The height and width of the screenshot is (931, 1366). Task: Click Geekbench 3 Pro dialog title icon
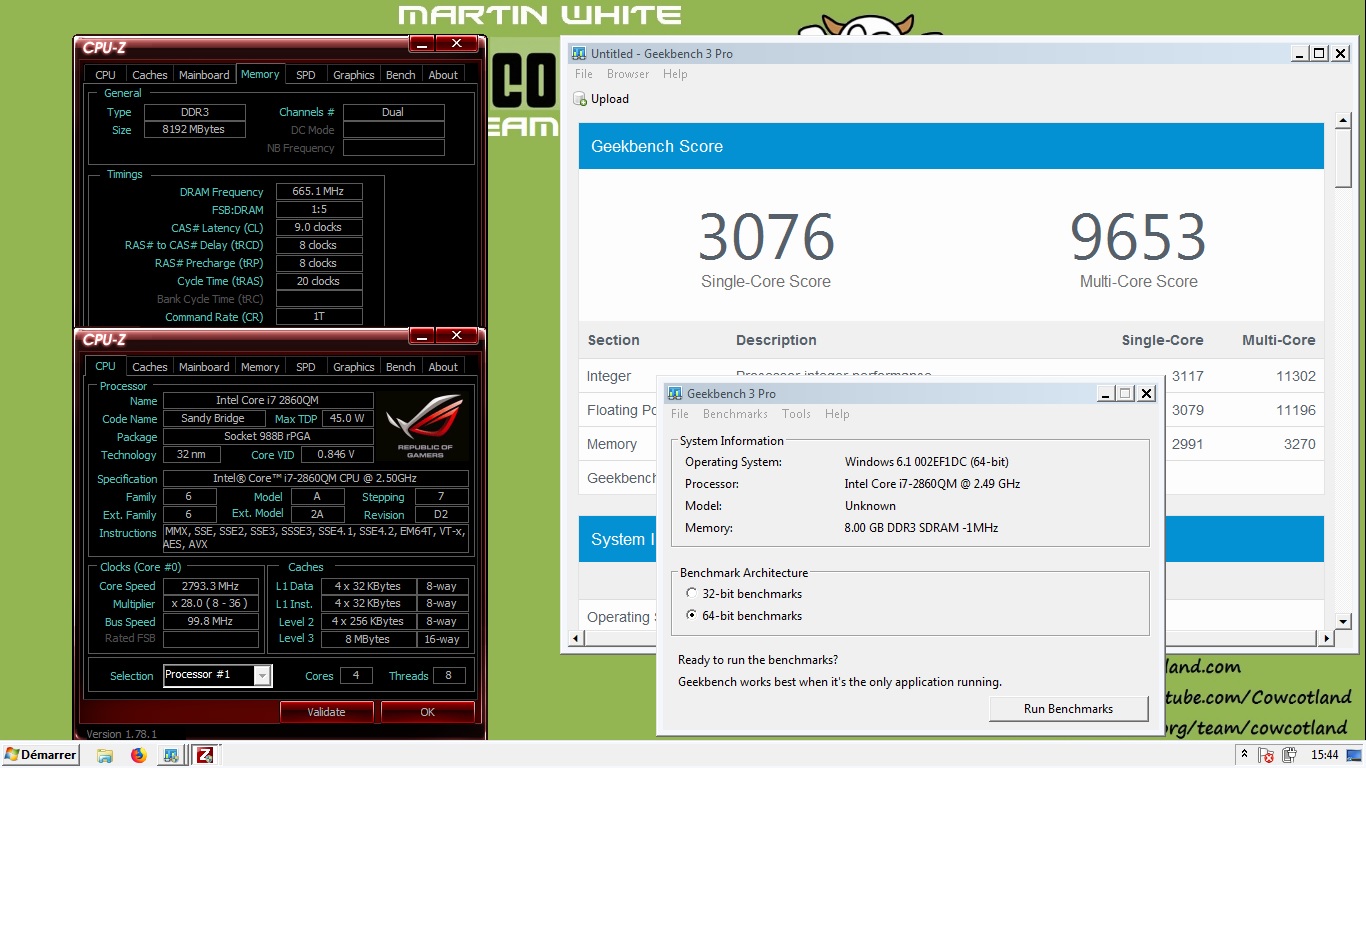[675, 394]
